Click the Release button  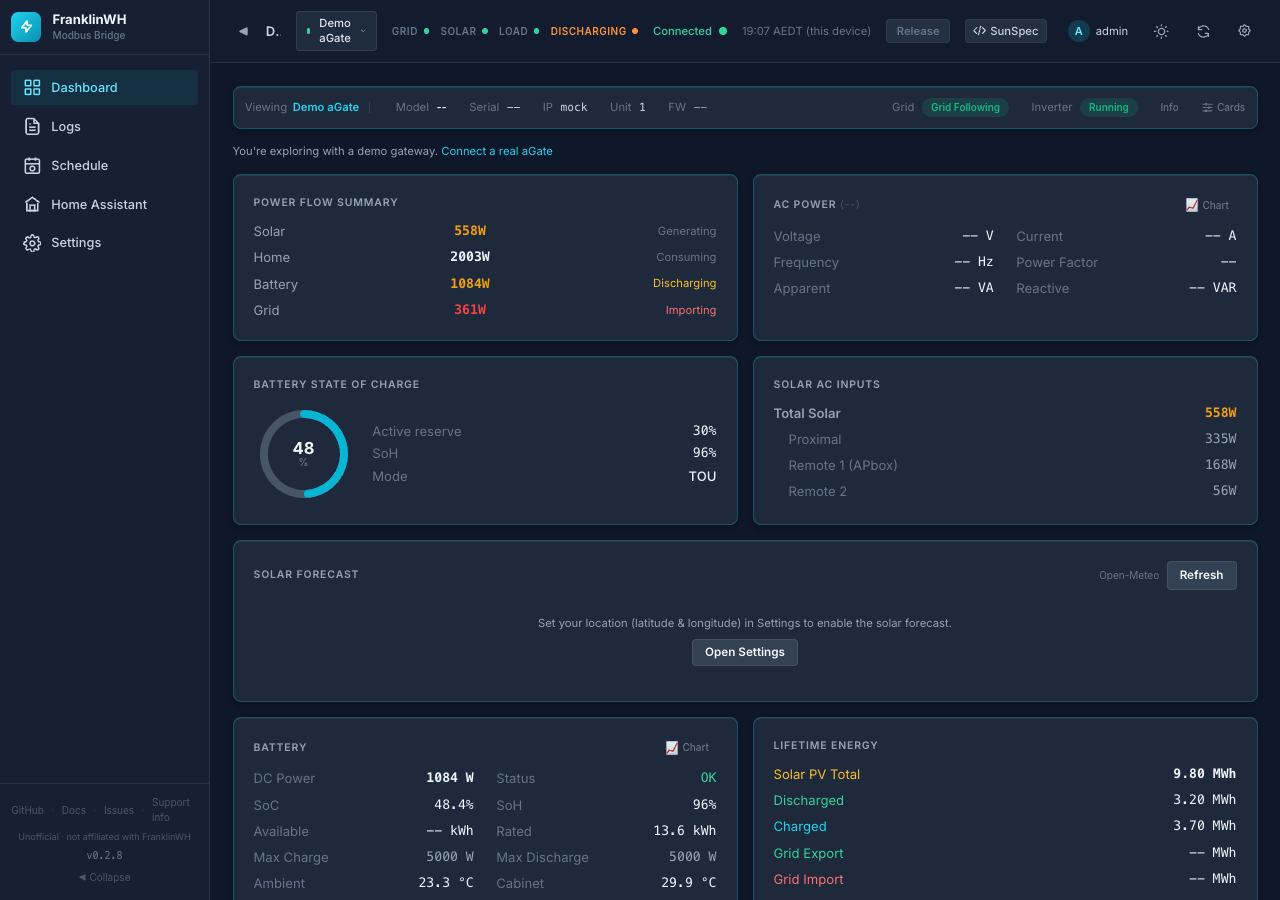(x=918, y=31)
